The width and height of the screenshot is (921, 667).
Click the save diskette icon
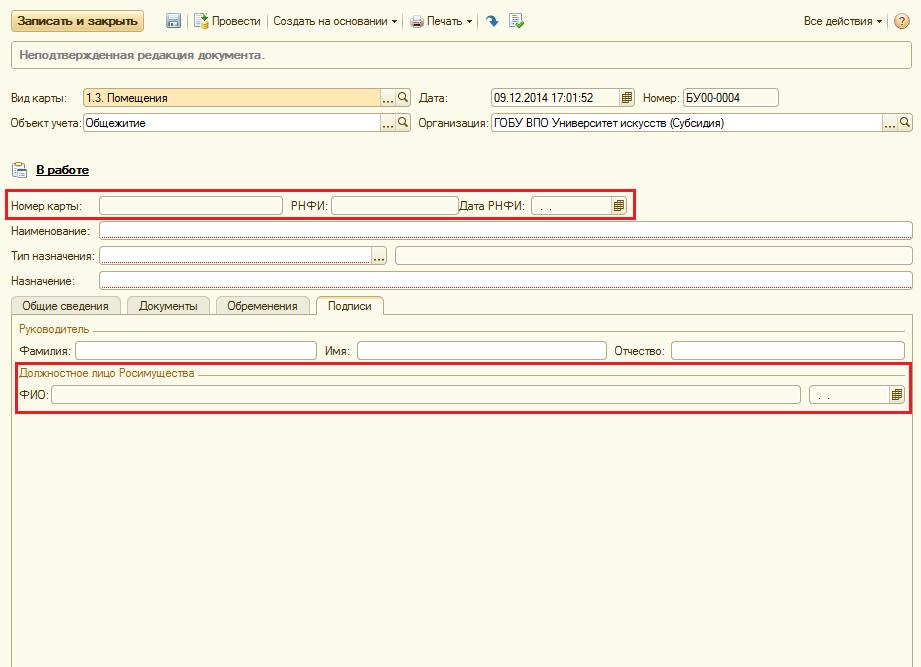click(x=173, y=21)
